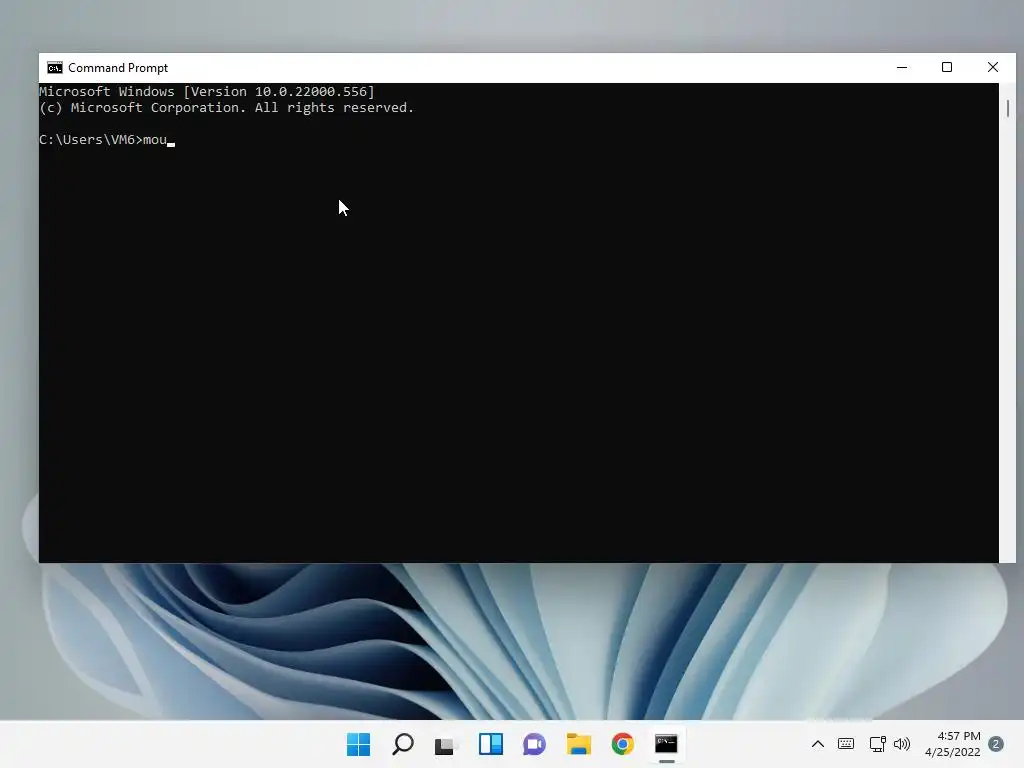Click the Microsoft Windows version text

pyautogui.click(x=206, y=91)
